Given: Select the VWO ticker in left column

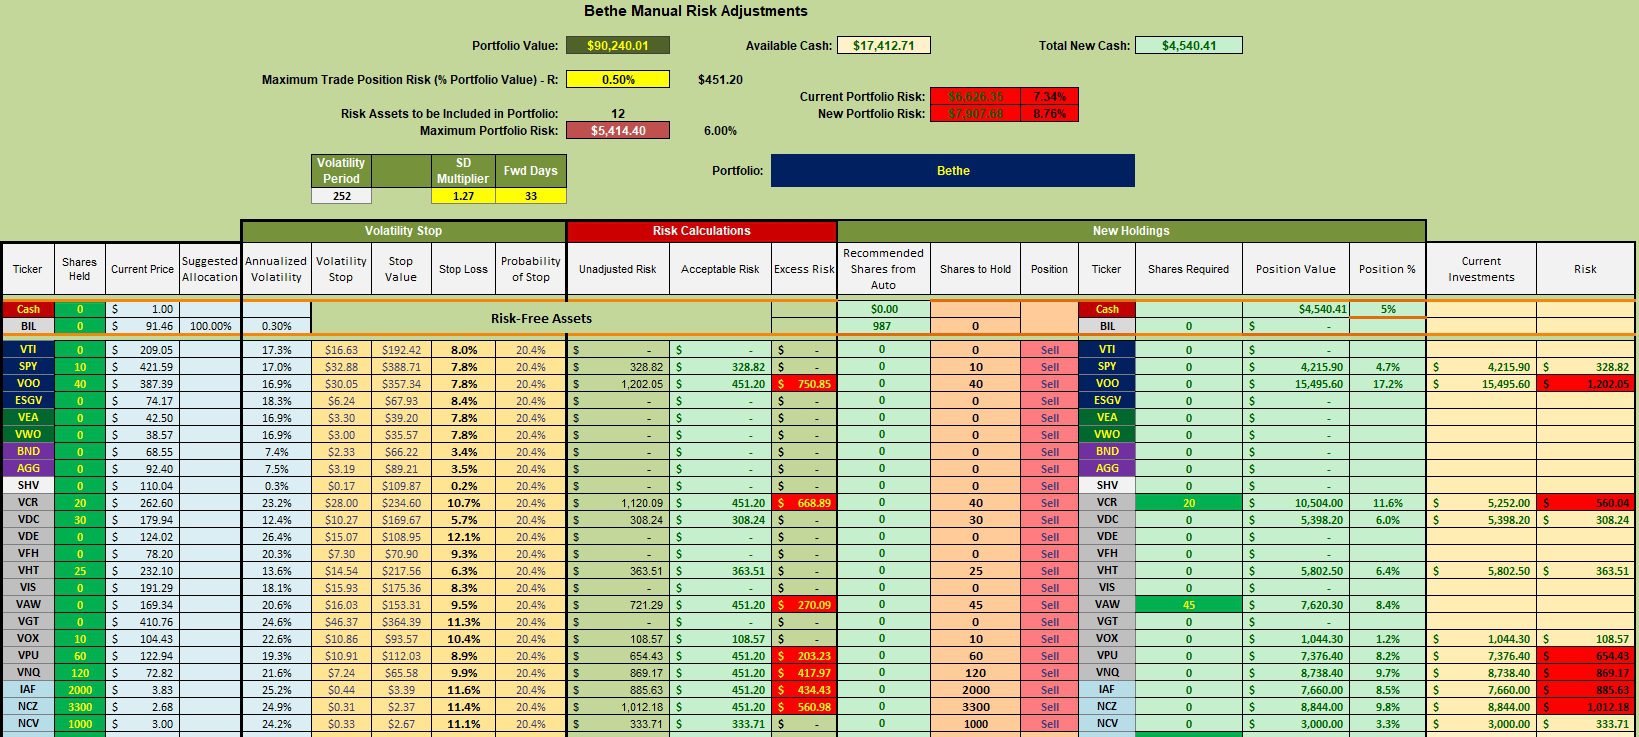Looking at the screenshot, I should (28, 435).
